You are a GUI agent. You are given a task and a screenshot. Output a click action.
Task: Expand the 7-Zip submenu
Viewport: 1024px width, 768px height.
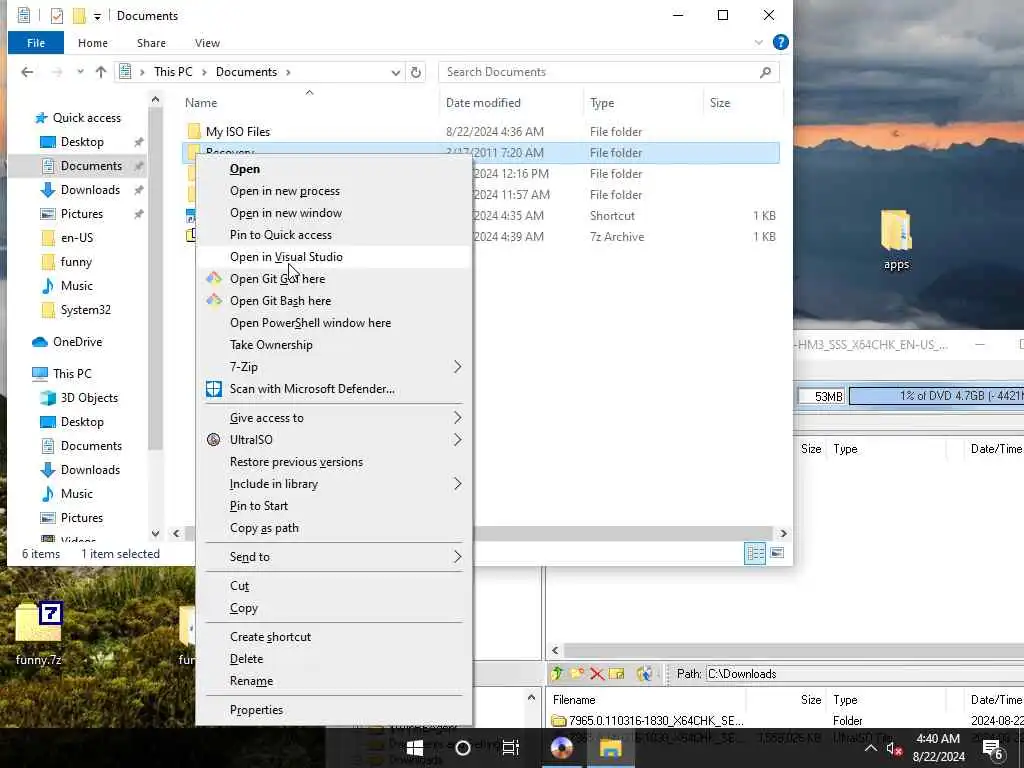click(x=334, y=366)
